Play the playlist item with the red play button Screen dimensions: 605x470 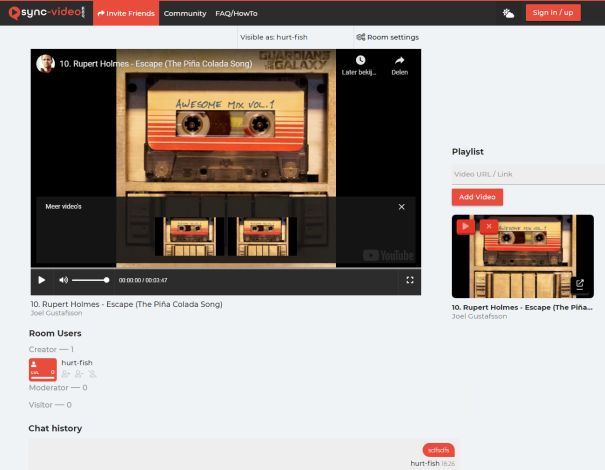point(465,227)
